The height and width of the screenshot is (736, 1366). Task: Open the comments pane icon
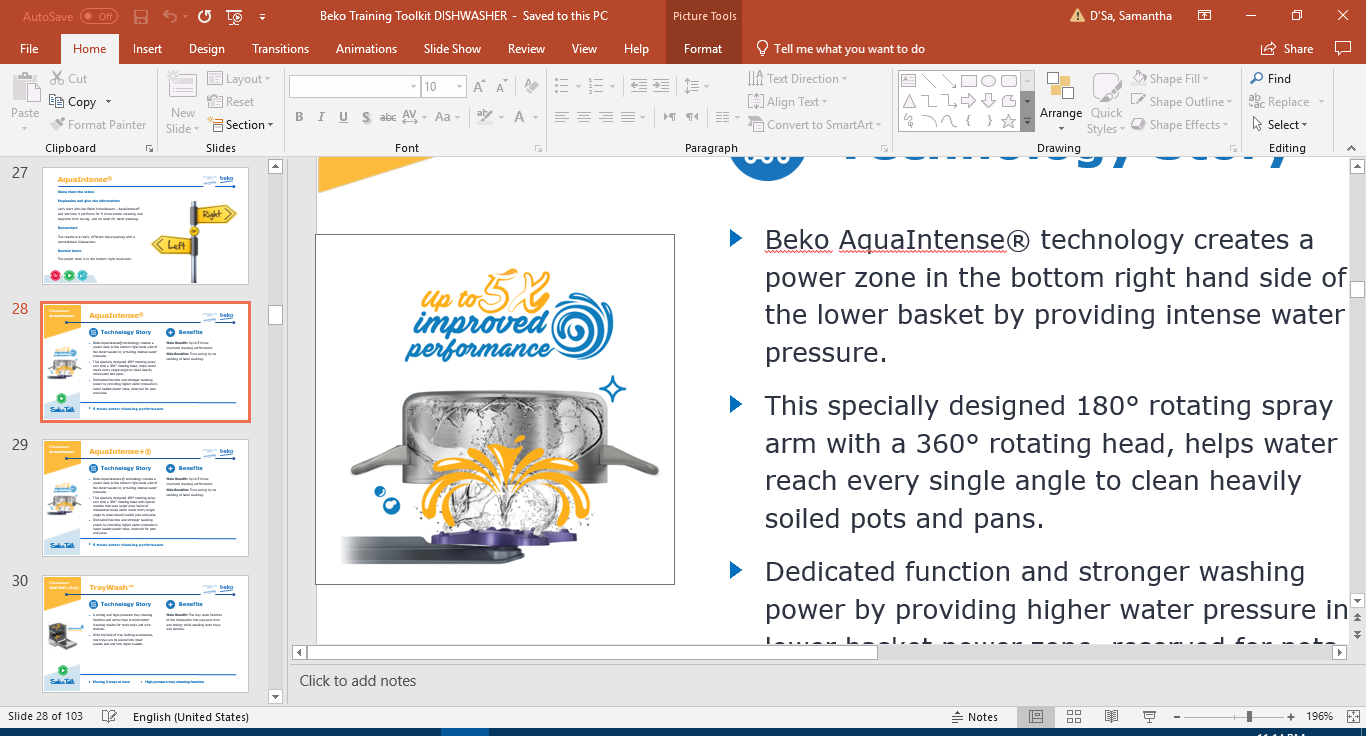coord(1342,48)
